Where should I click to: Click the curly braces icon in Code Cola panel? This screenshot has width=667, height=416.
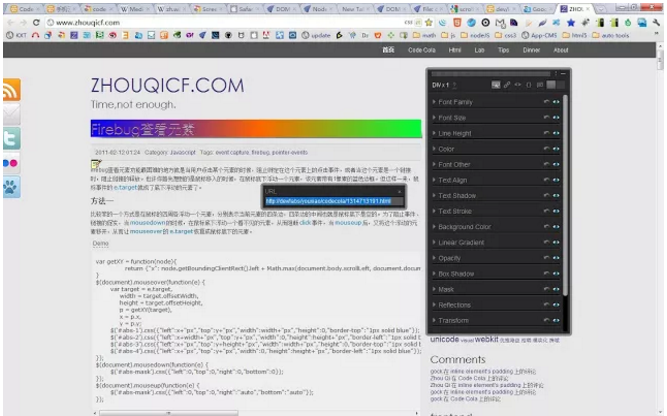click(x=529, y=85)
